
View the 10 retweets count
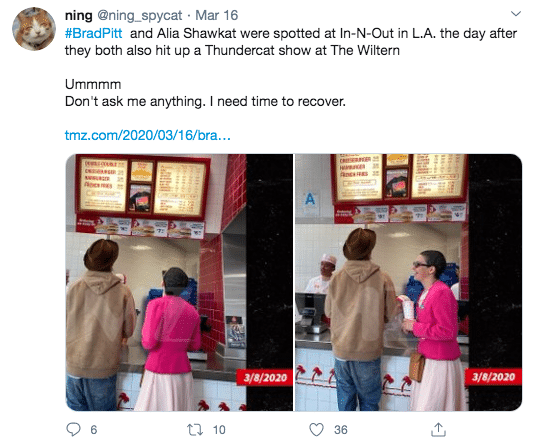[x=219, y=430]
